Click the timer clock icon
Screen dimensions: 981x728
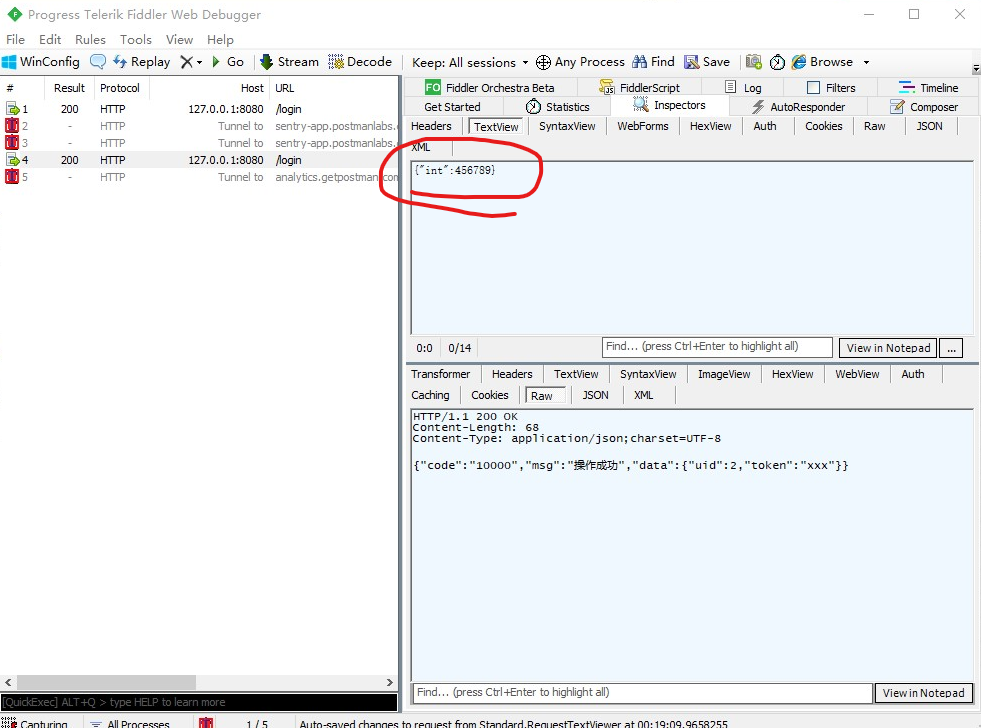(777, 62)
